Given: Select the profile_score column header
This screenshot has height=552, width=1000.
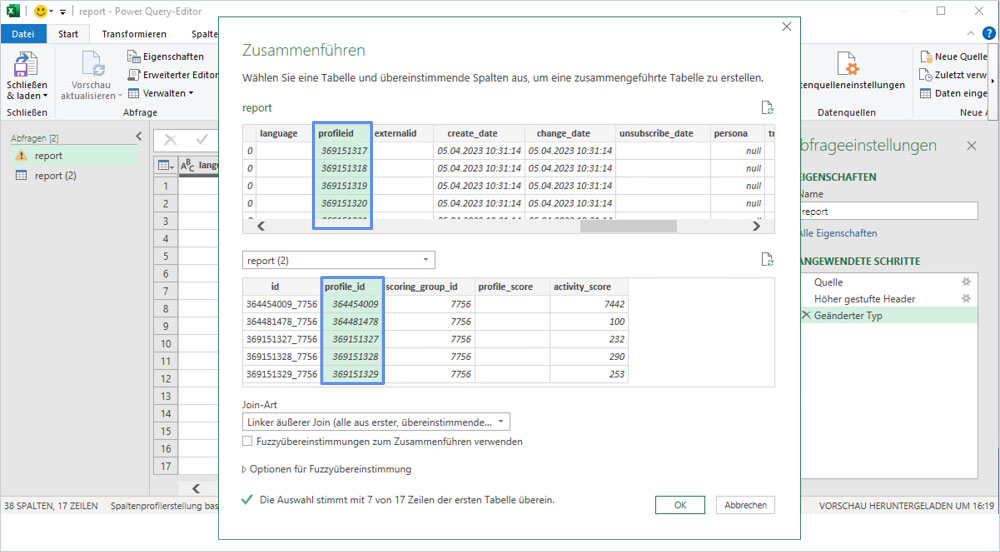Looking at the screenshot, I should pyautogui.click(x=512, y=287).
